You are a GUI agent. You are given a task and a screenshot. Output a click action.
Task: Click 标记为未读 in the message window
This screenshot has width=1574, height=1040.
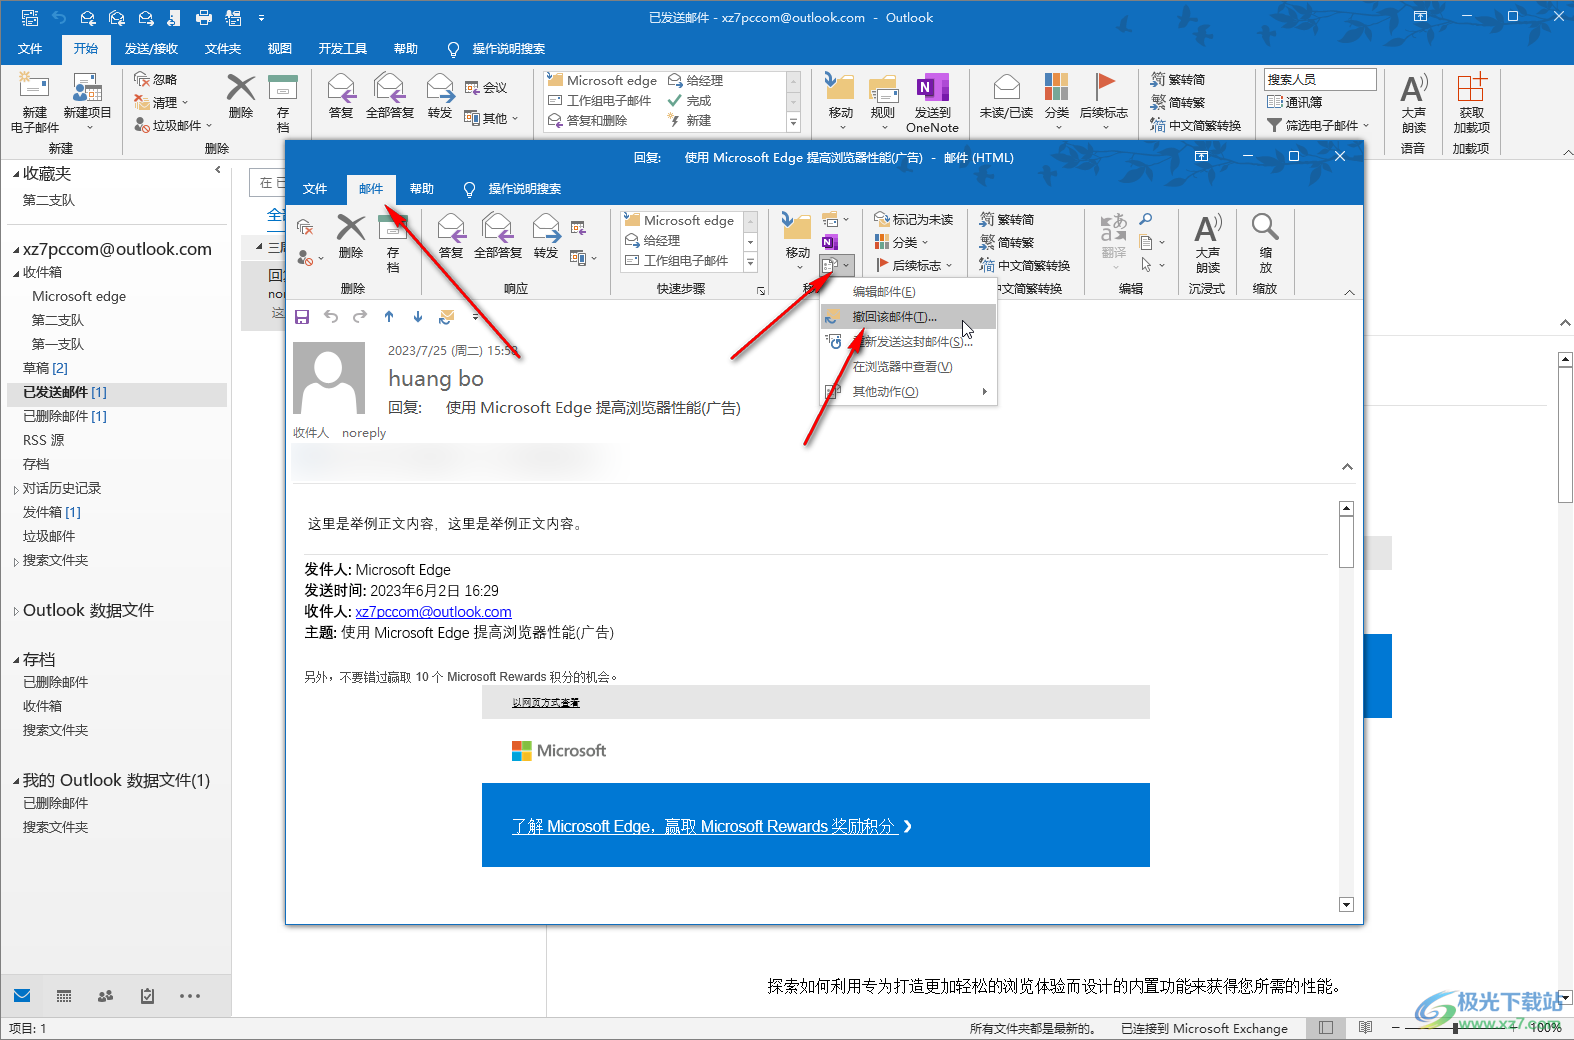pos(914,219)
